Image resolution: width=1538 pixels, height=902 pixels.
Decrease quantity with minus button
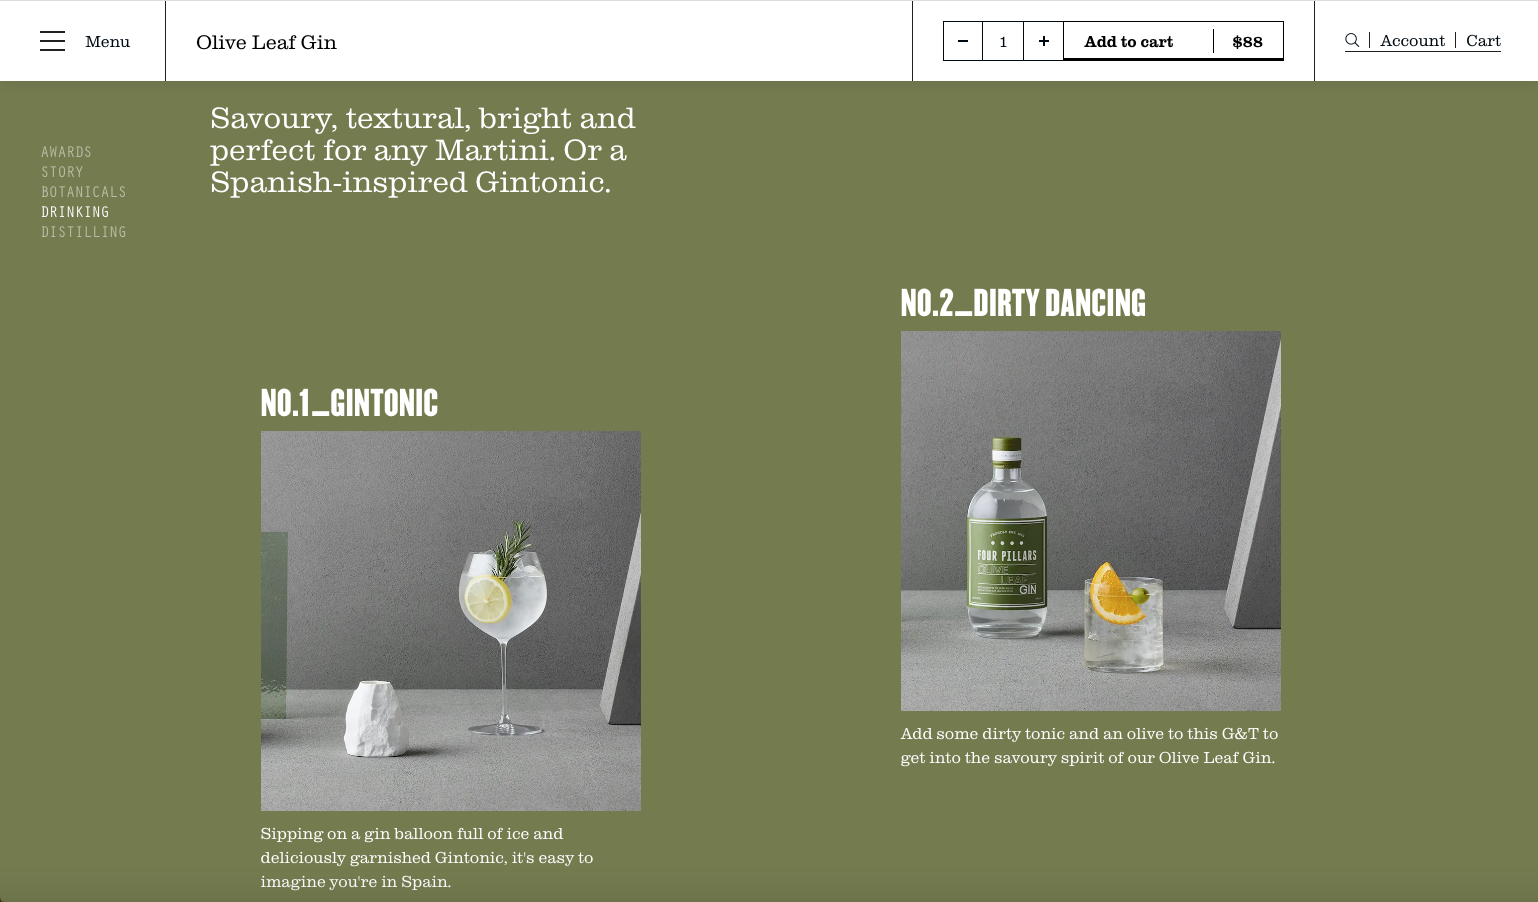coord(963,41)
